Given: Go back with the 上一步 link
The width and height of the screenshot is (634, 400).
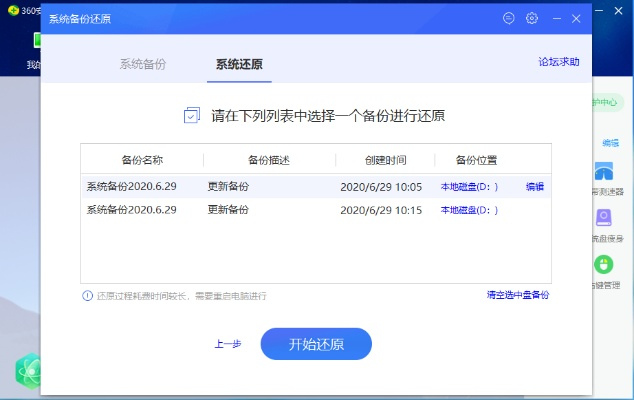Looking at the screenshot, I should pos(228,344).
